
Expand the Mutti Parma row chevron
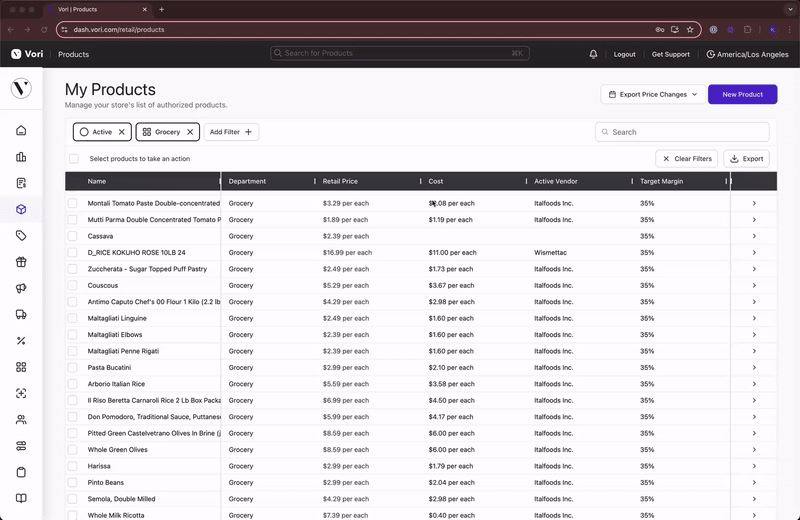754,220
